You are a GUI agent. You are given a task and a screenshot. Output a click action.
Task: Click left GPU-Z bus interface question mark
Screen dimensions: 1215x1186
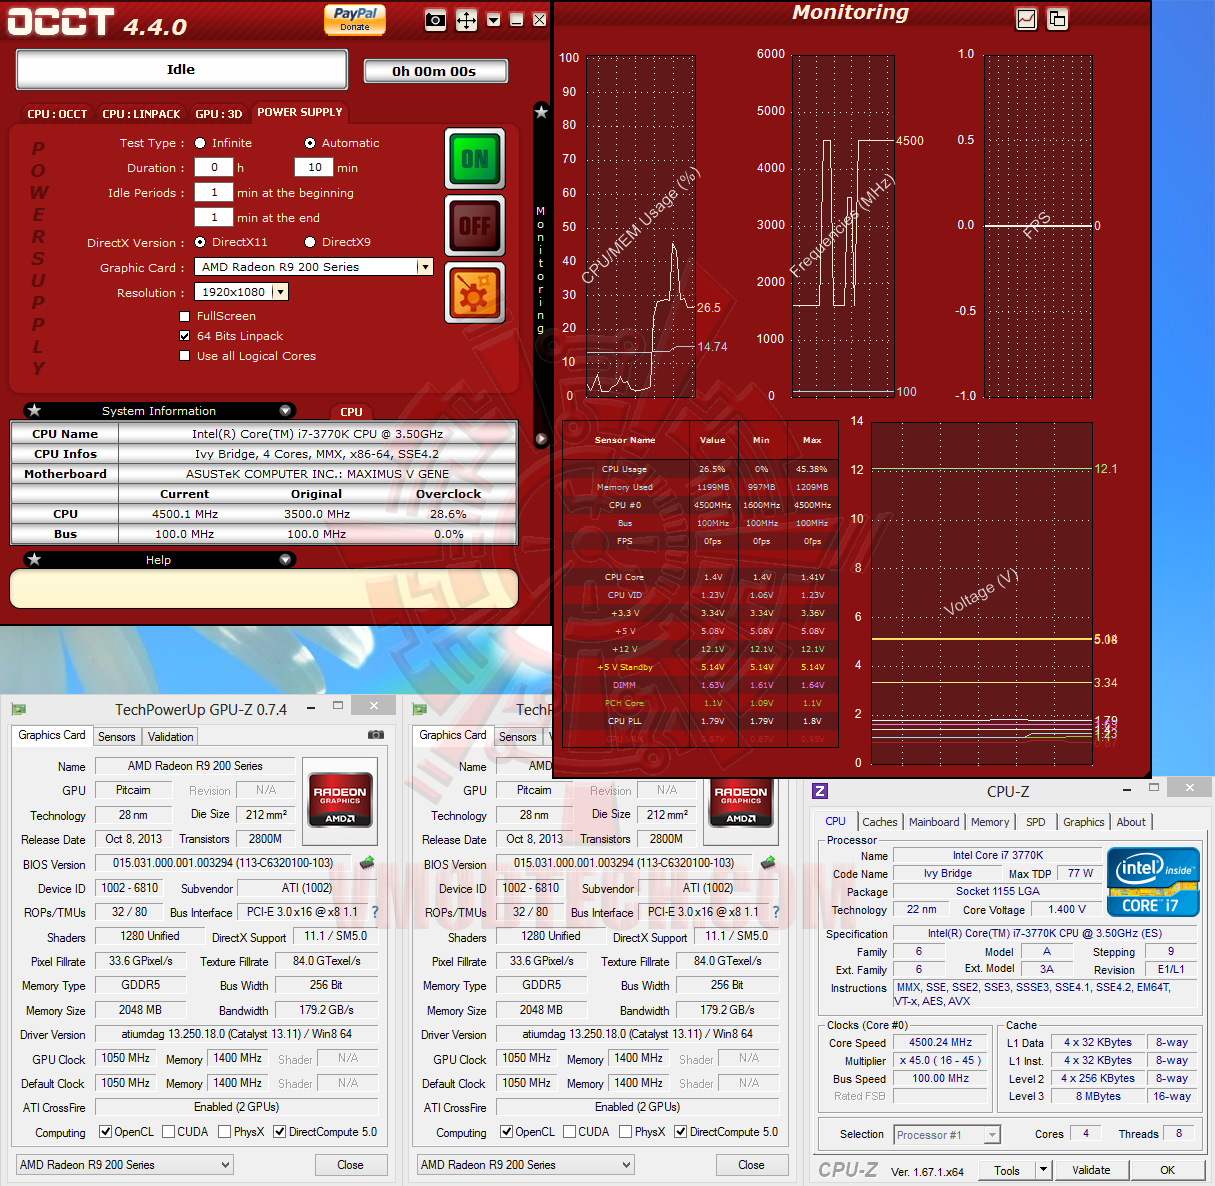375,912
